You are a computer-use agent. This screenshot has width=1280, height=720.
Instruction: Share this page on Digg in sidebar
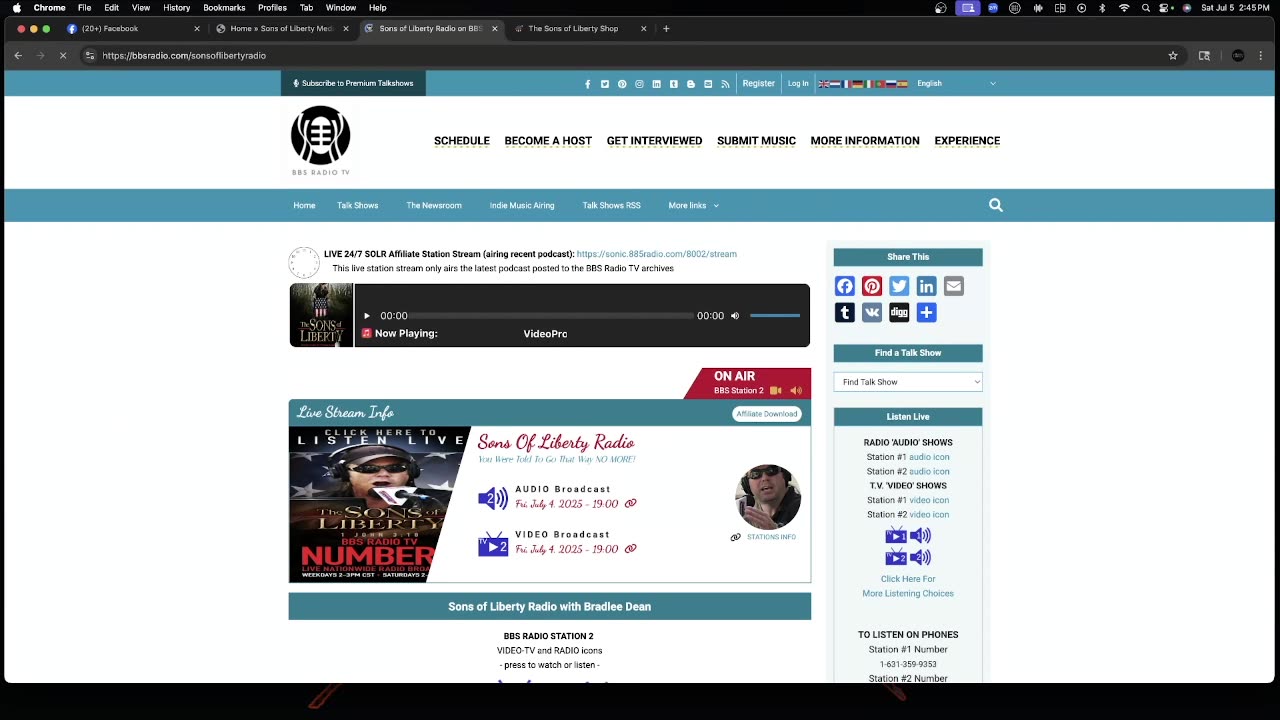(899, 313)
